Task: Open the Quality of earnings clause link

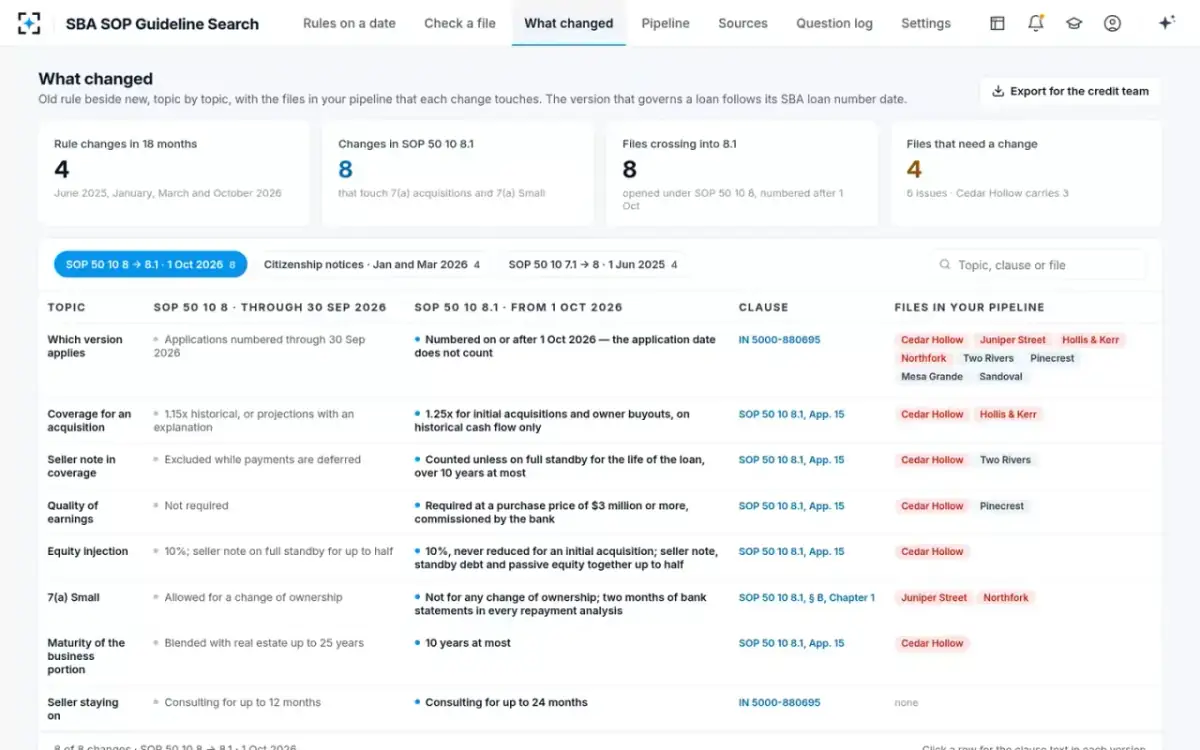Action: 791,506
